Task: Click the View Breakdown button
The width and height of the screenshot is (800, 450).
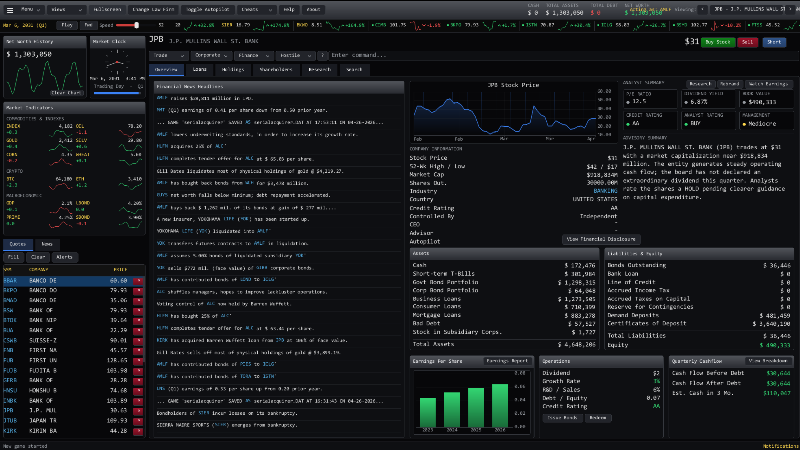Action: pos(767,361)
